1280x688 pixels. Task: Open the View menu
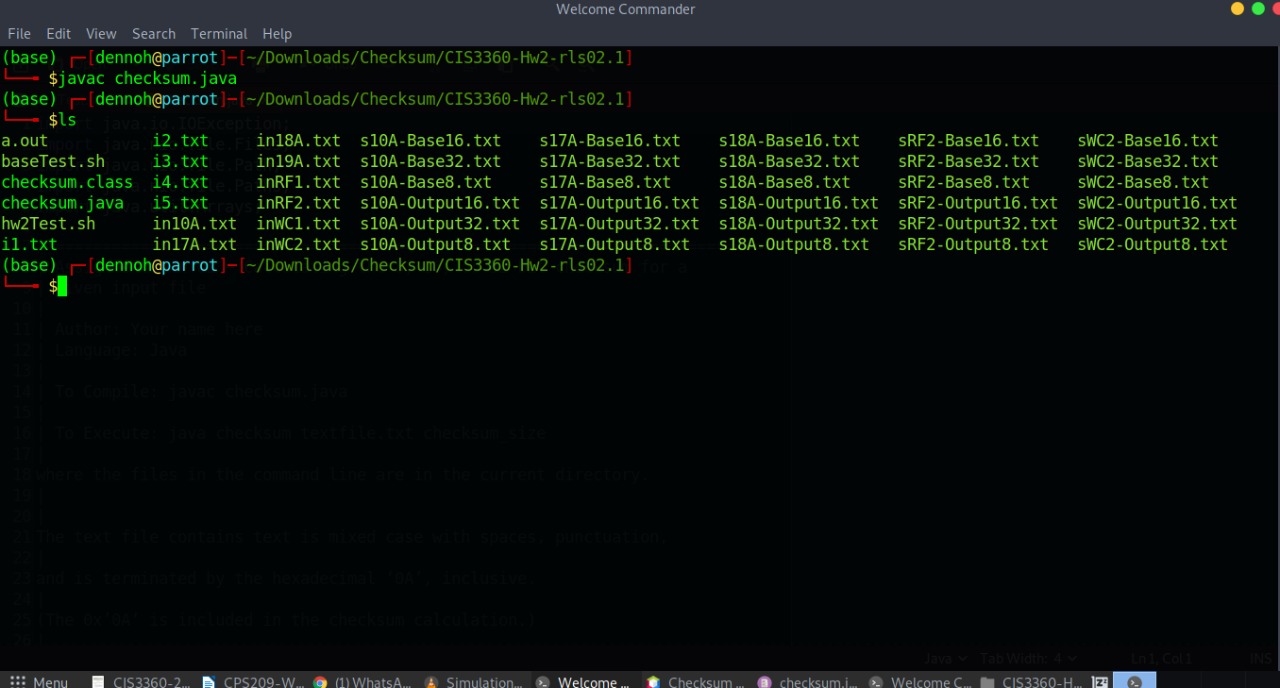[101, 33]
